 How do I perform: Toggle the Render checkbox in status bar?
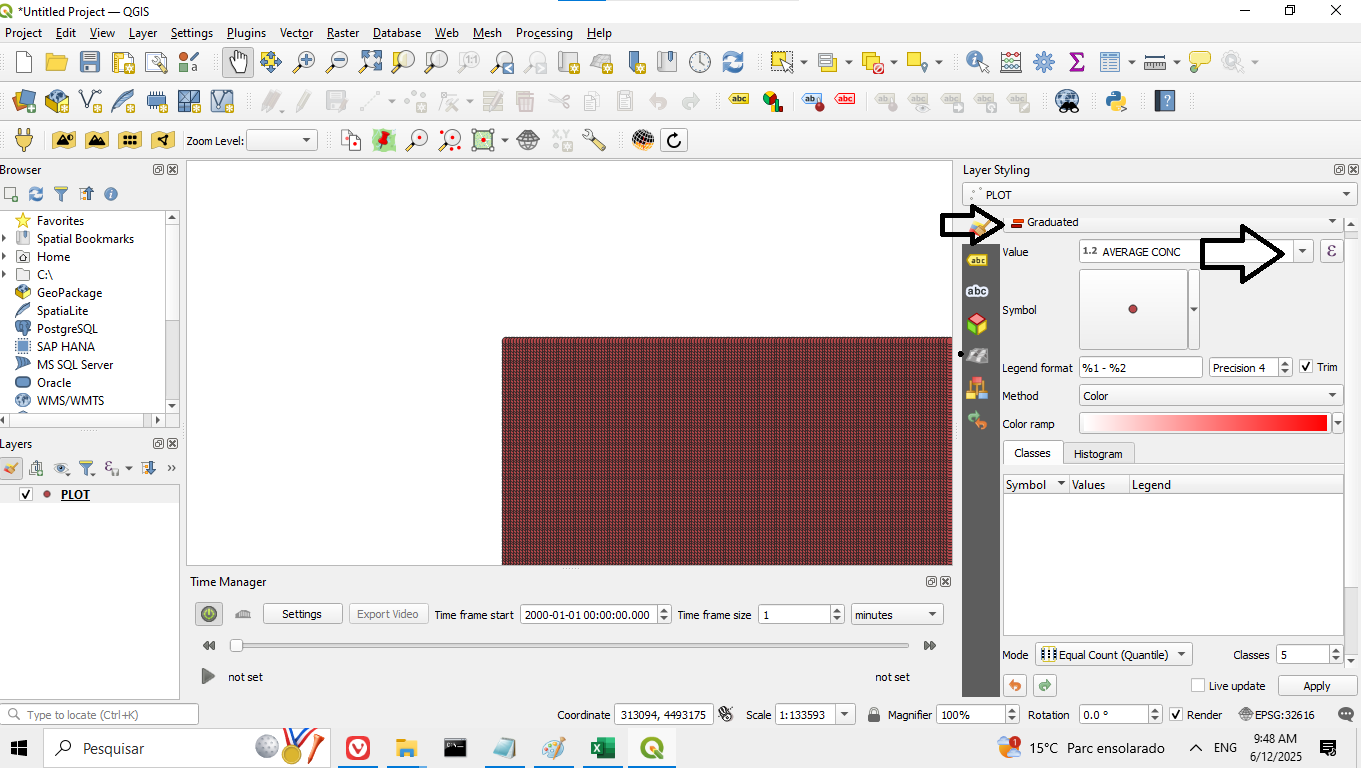point(1176,715)
